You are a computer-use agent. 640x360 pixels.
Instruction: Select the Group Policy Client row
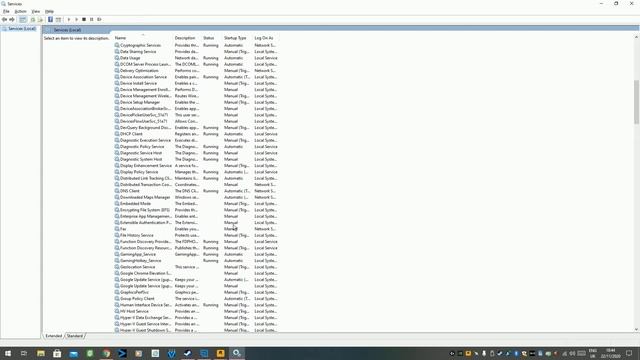[196, 298]
